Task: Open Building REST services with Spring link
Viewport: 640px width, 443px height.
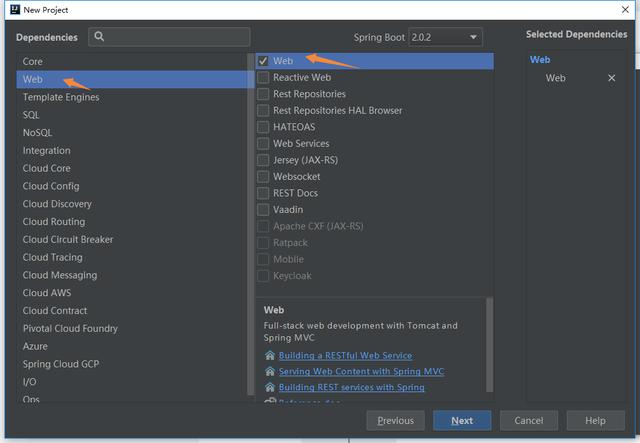Action: [x=351, y=387]
